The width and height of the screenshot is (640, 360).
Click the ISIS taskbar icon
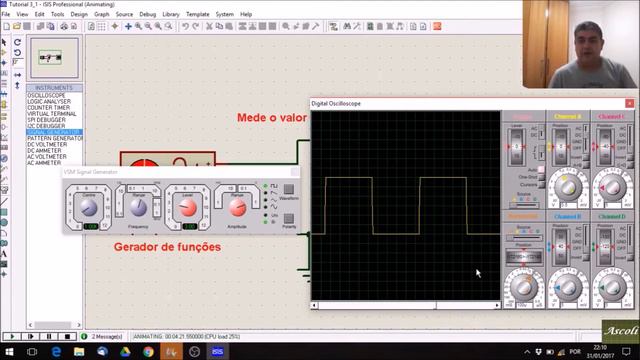coord(218,351)
